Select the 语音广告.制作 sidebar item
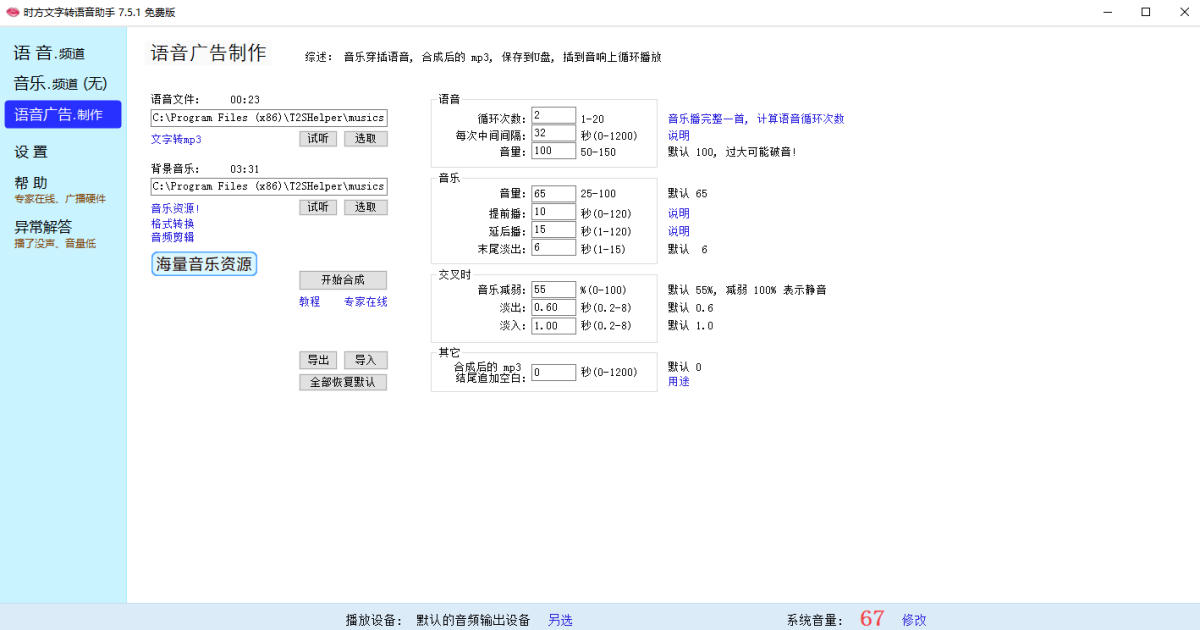Viewport: 1200px width, 630px height. point(62,115)
